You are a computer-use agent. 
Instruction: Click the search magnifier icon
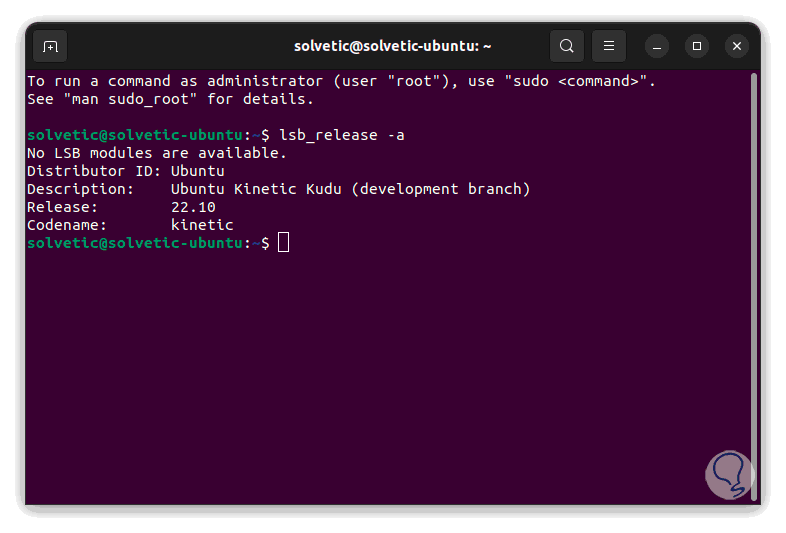[x=567, y=46]
